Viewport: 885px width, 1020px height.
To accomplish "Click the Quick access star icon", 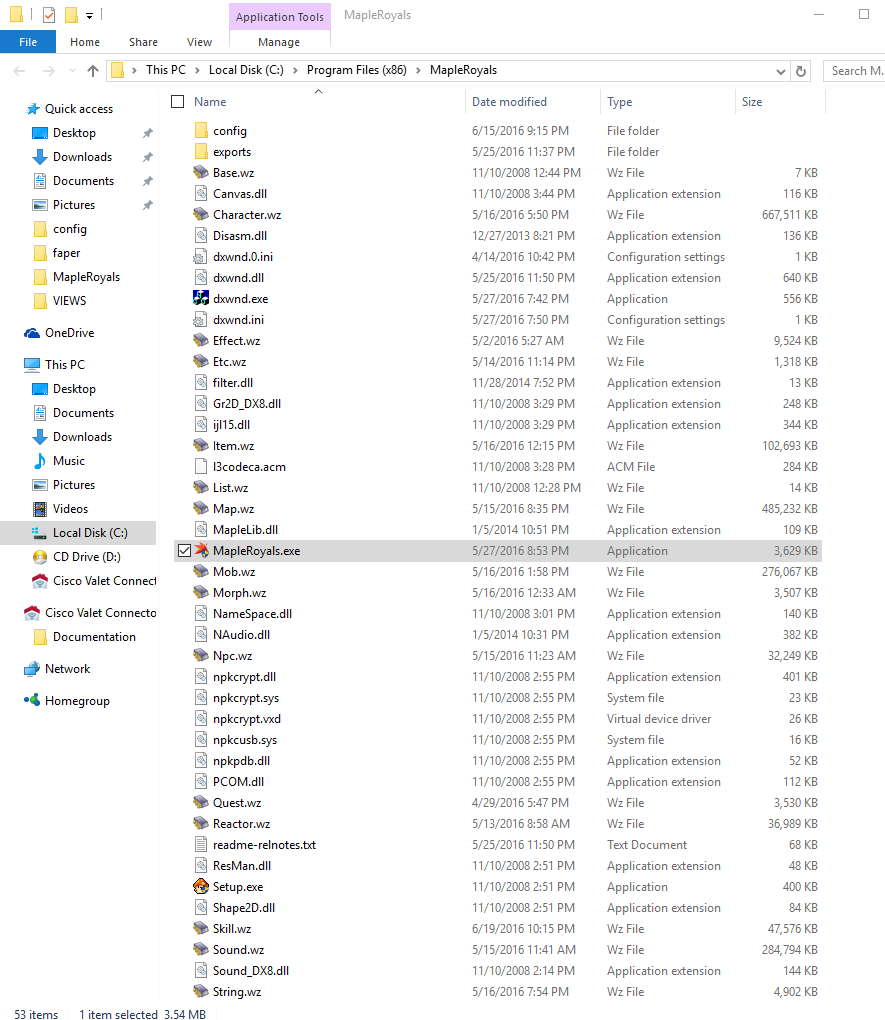I will click(x=33, y=109).
